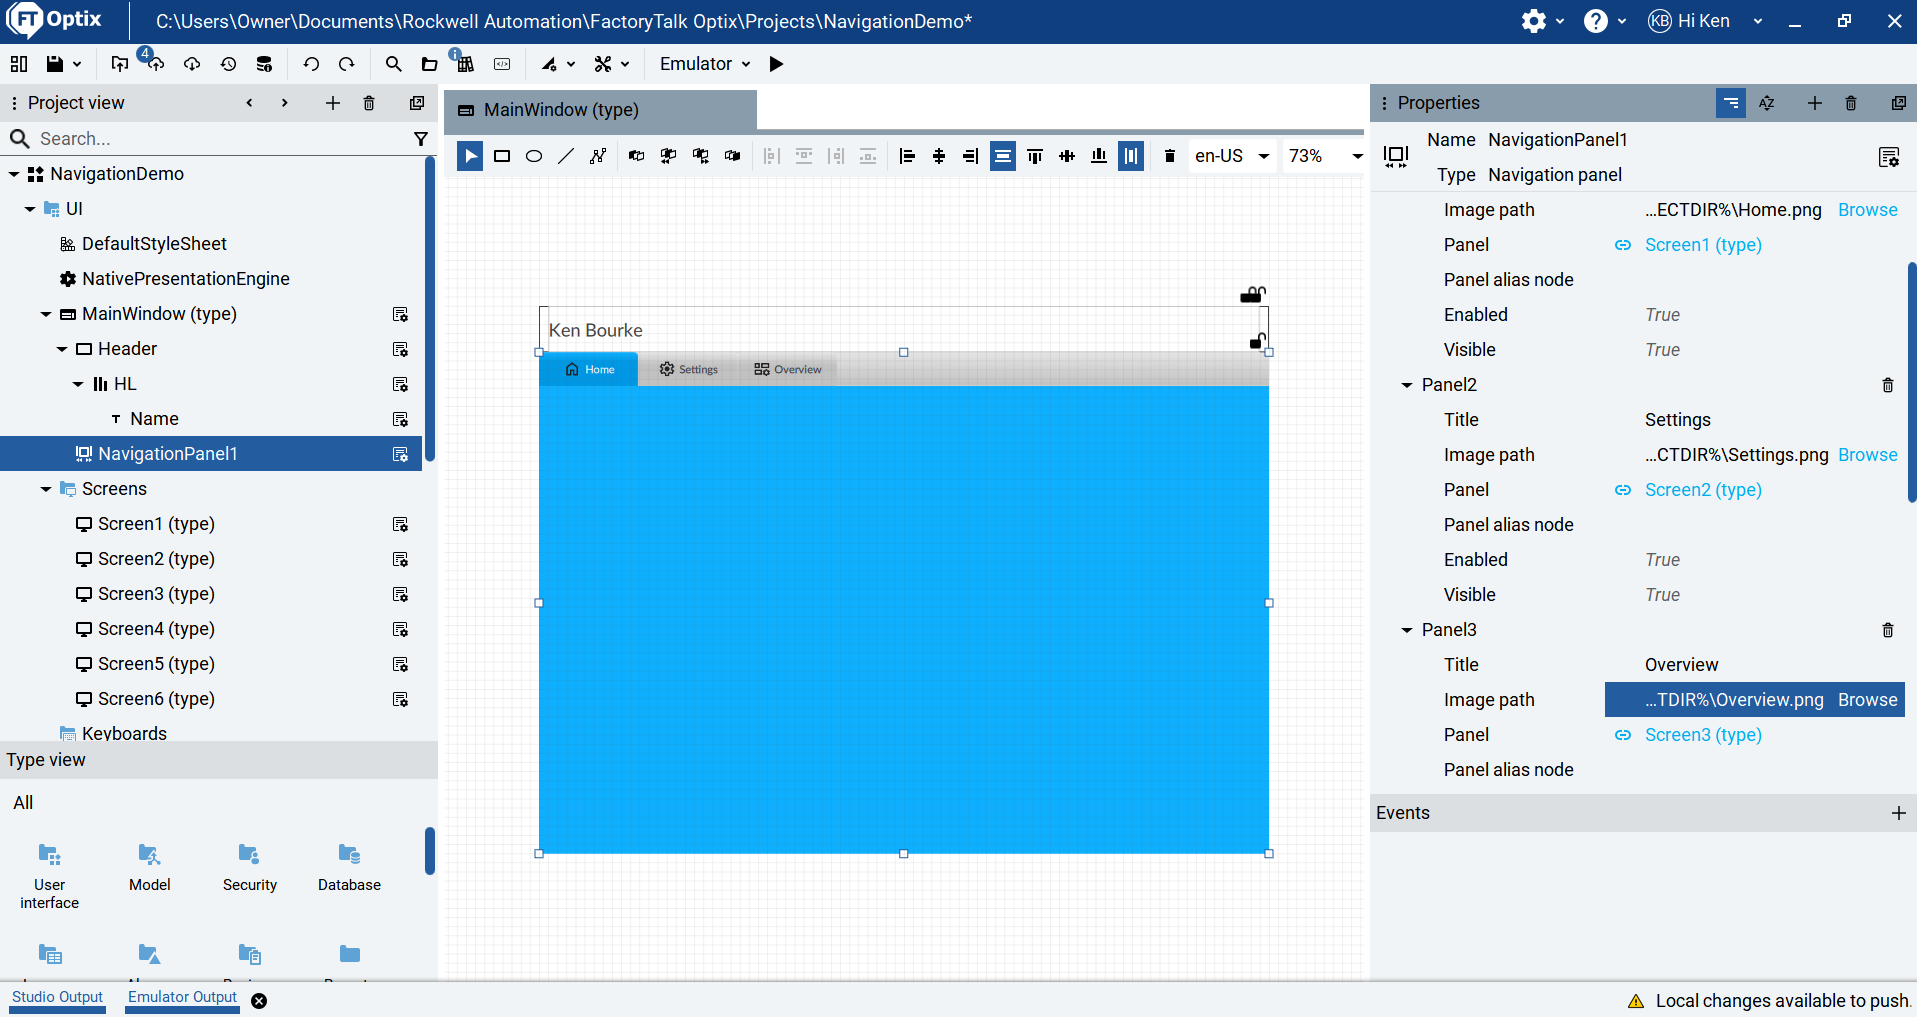Collapse the MainWindow (type) tree node
1917x1017 pixels.
coord(46,314)
